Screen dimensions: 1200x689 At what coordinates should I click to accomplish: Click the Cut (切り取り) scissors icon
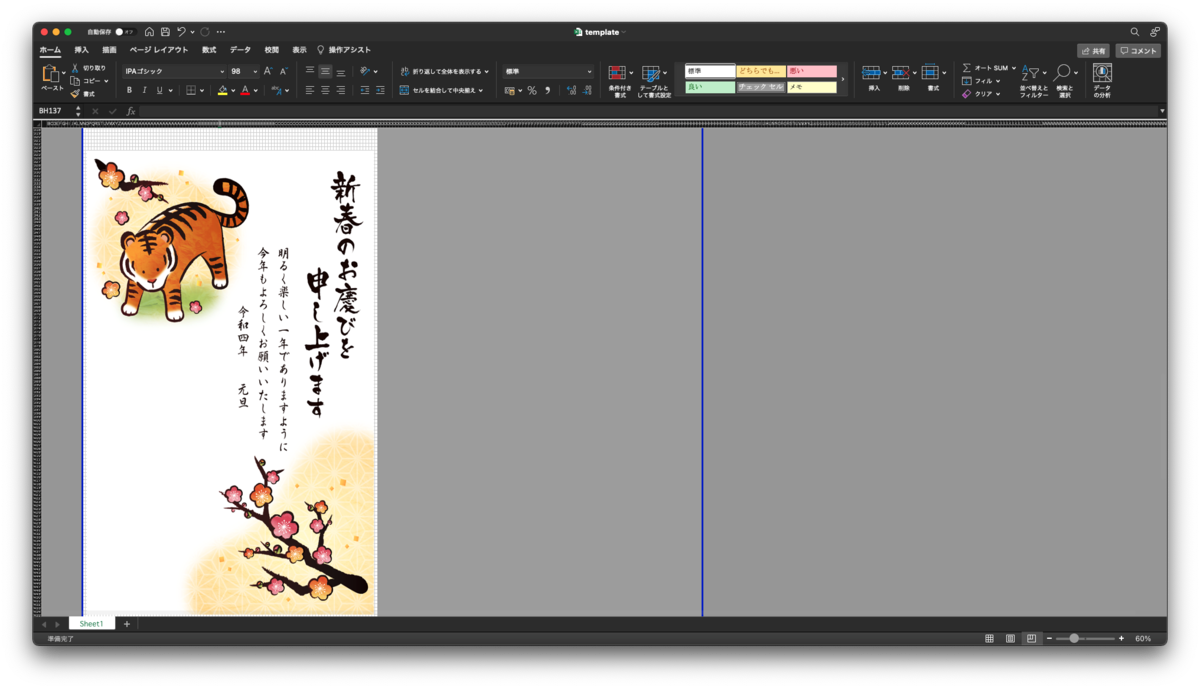[76, 68]
